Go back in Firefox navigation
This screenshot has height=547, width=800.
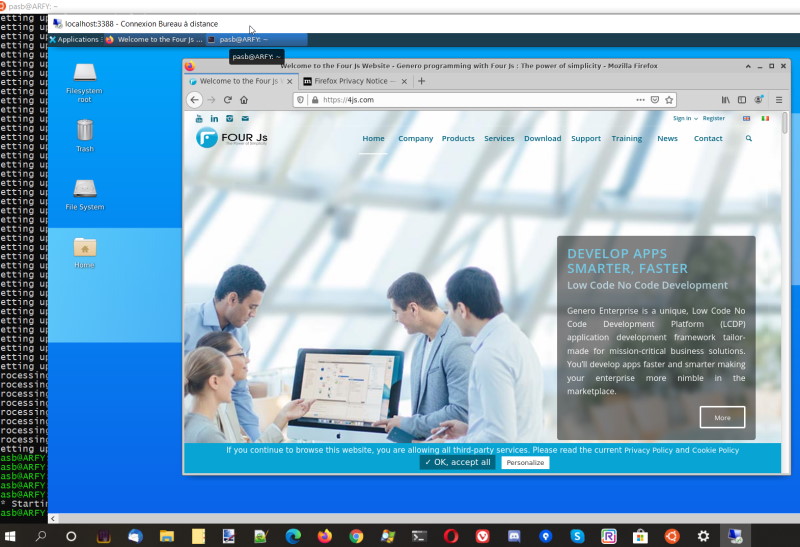click(194, 100)
